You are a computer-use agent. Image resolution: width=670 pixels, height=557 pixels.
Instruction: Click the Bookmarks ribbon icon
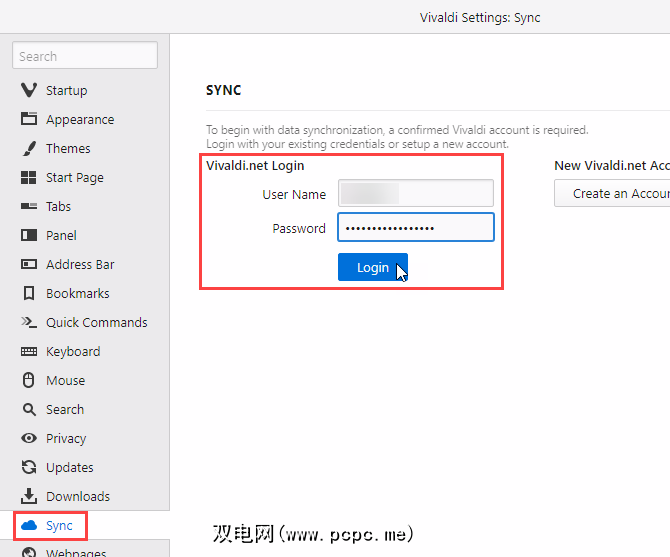point(29,293)
